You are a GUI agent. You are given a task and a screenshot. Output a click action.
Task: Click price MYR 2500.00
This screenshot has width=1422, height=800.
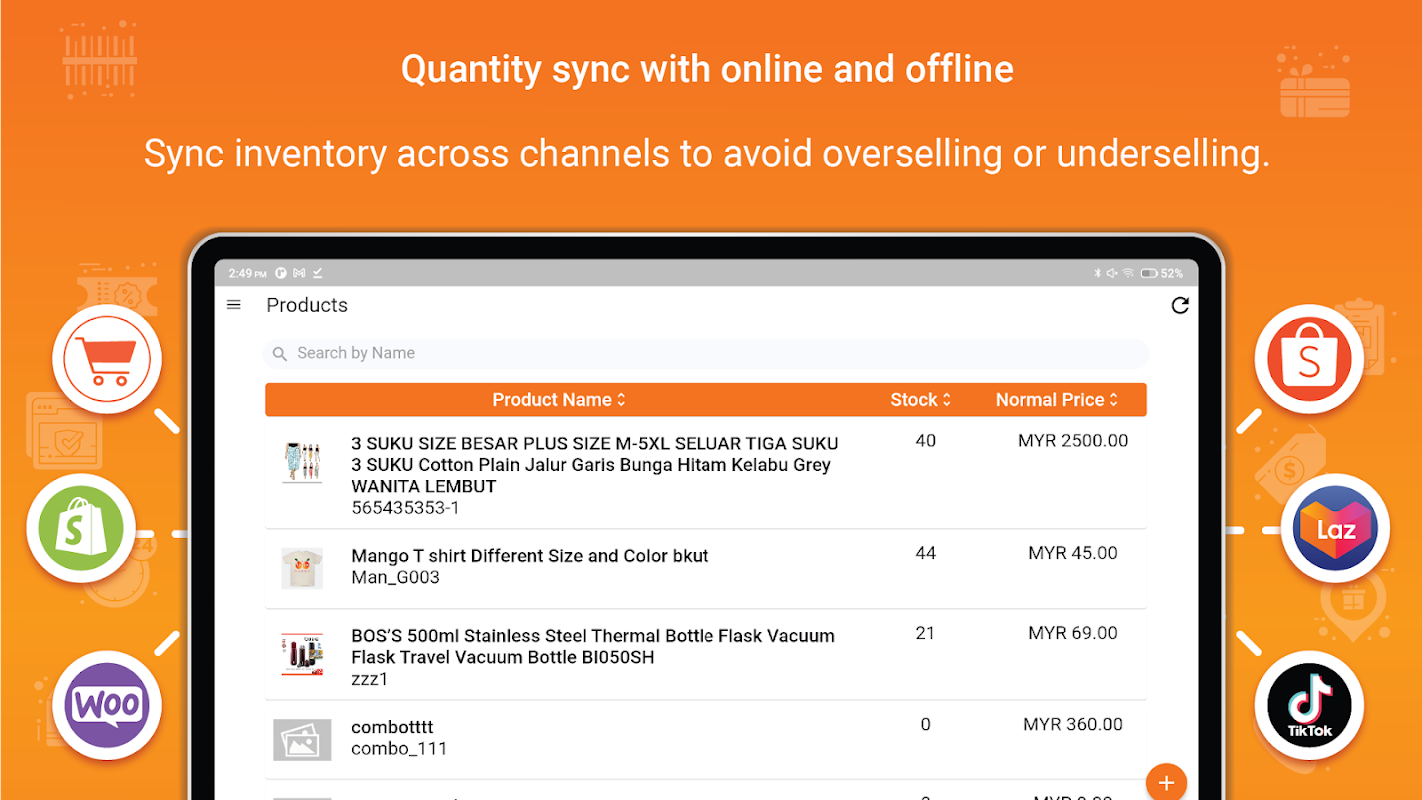click(x=1073, y=441)
